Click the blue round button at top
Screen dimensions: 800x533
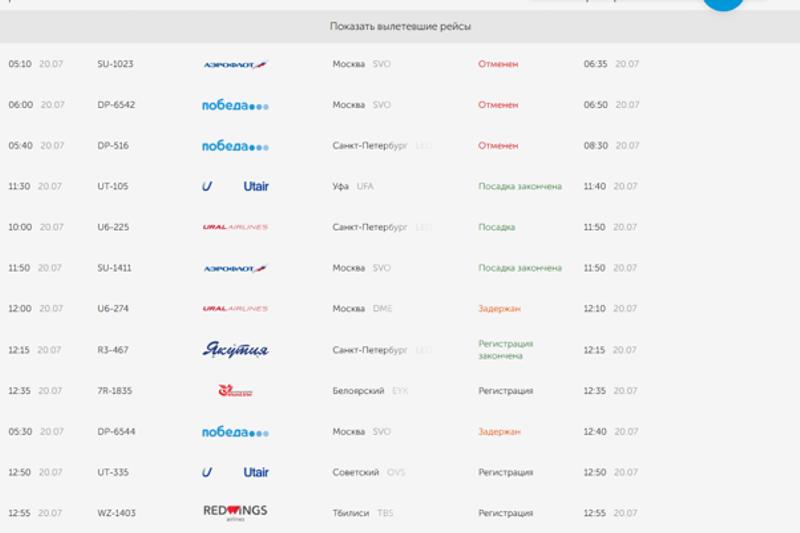pos(723,3)
